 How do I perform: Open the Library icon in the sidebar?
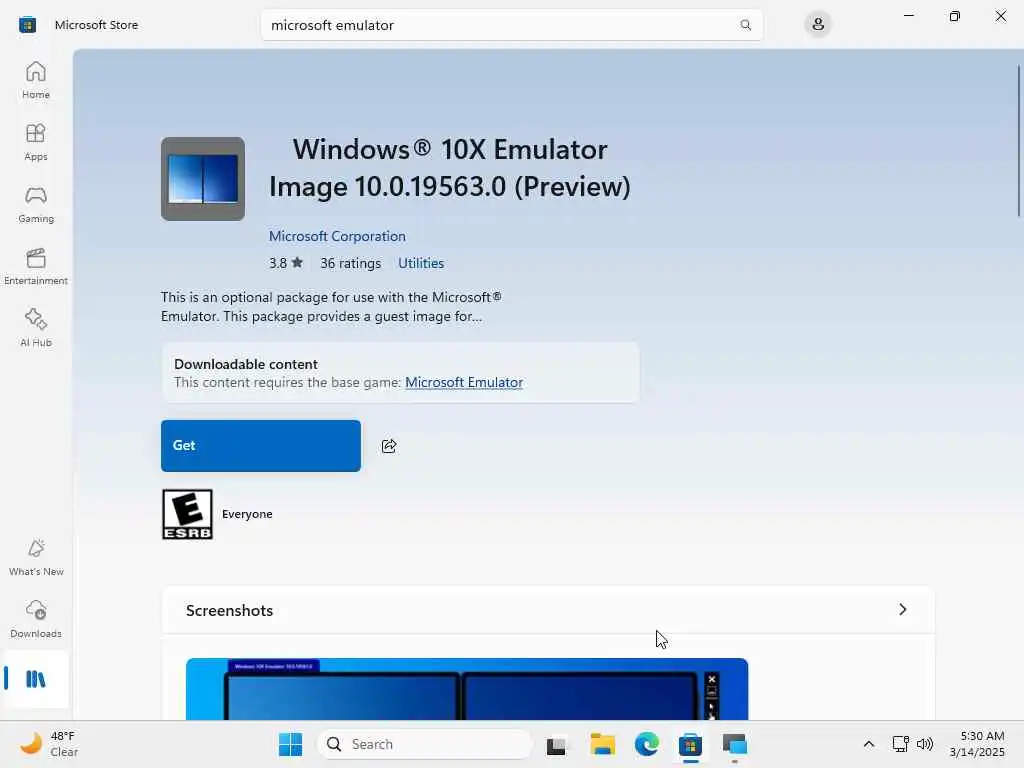point(36,679)
